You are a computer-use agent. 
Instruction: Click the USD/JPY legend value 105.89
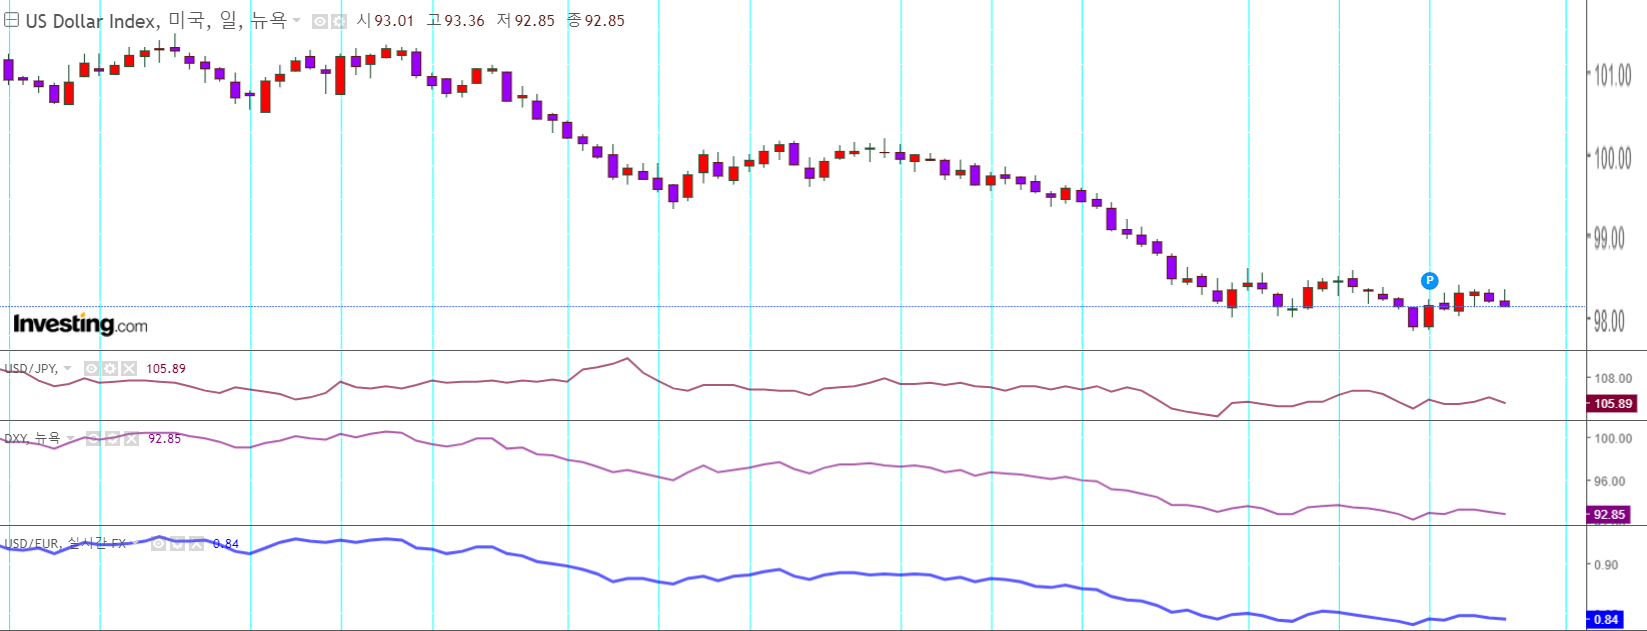(166, 369)
